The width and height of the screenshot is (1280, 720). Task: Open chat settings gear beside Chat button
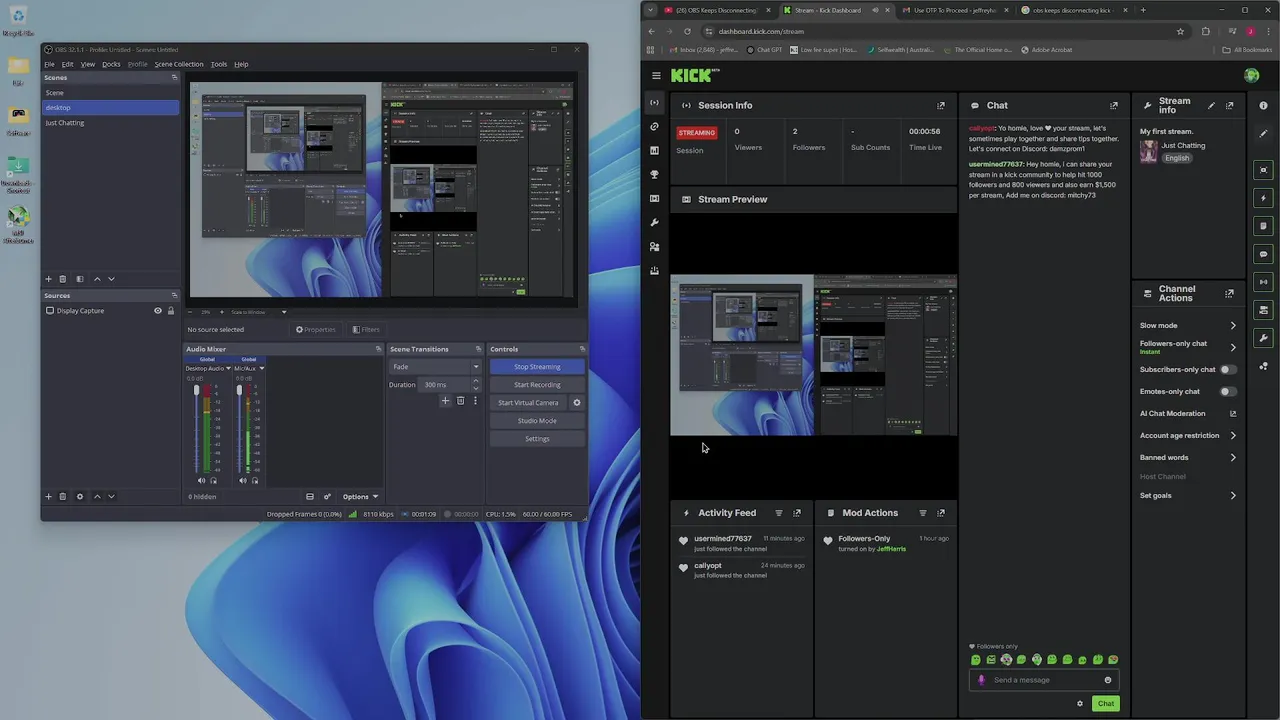(1080, 703)
